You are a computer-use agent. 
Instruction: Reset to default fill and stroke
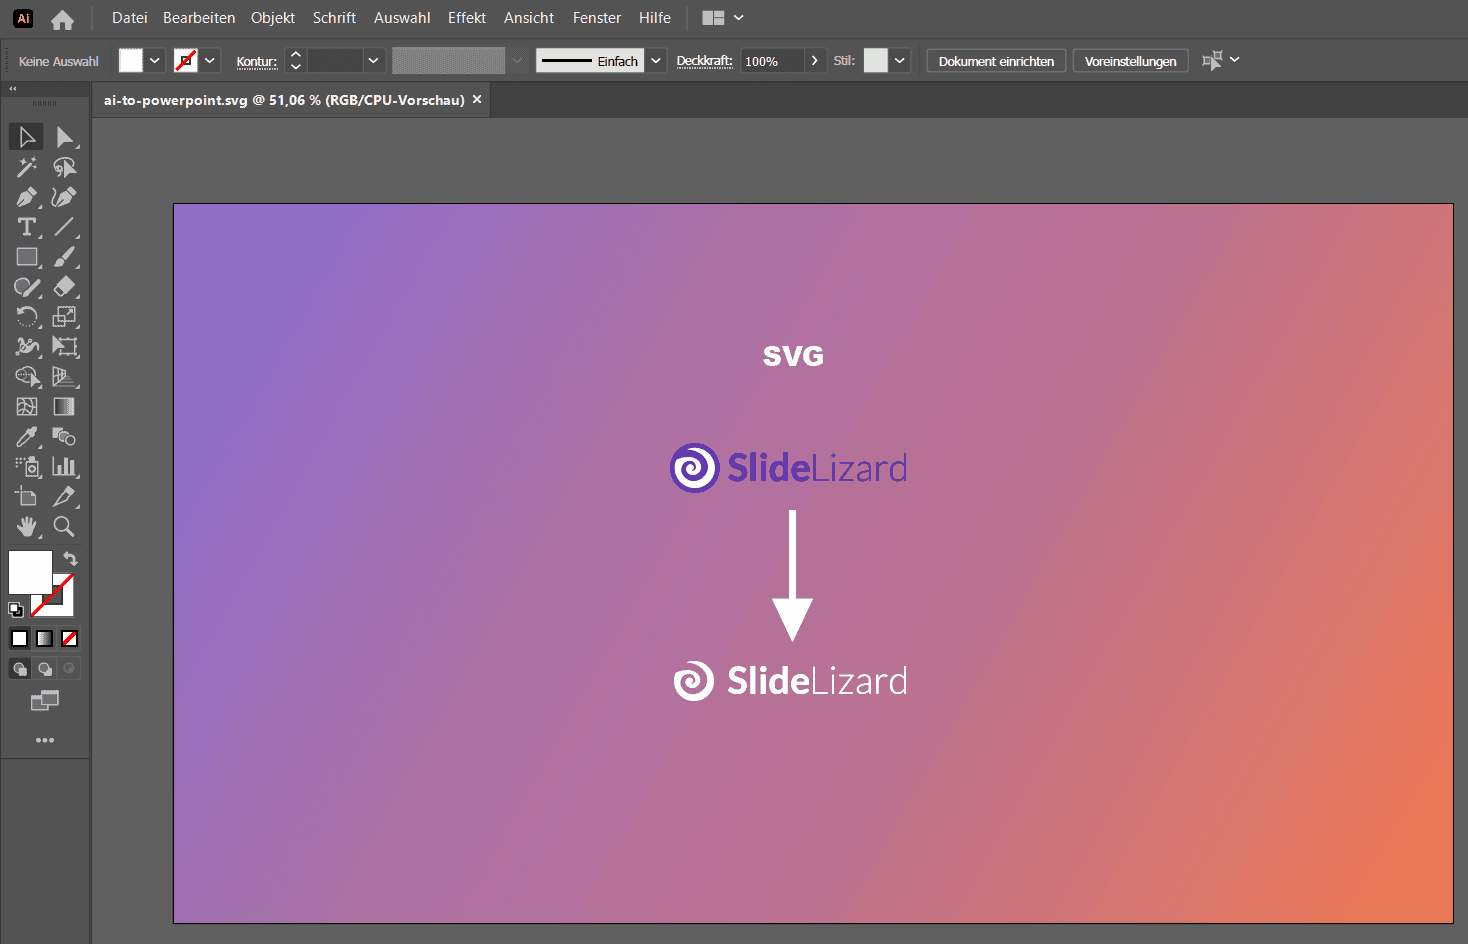coord(16,609)
